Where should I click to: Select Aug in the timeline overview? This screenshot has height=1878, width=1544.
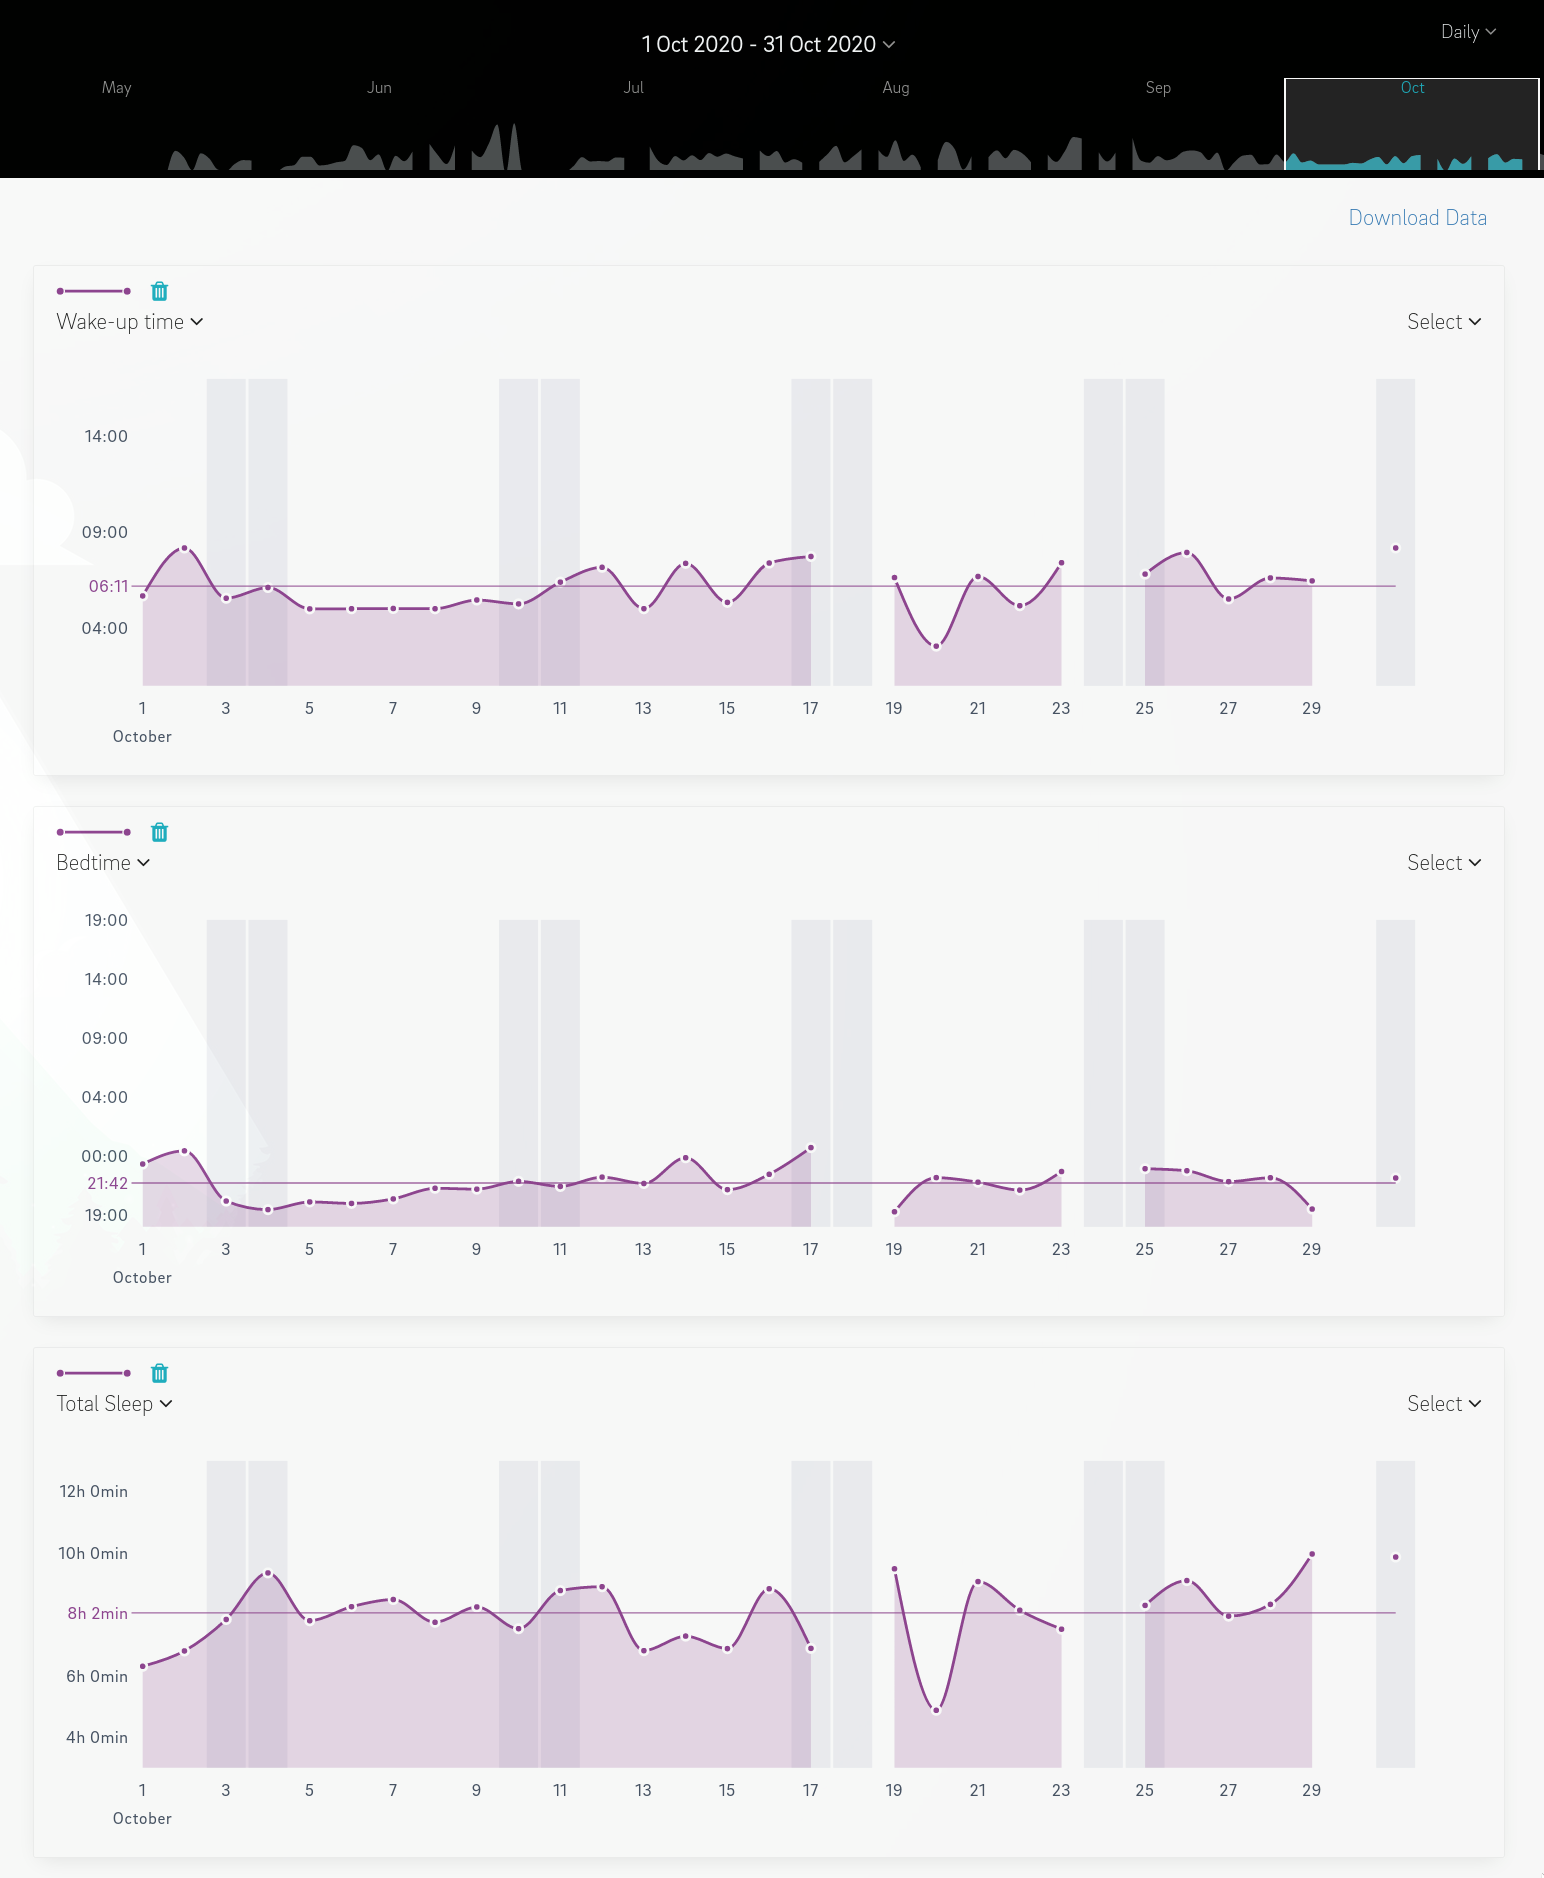(896, 88)
